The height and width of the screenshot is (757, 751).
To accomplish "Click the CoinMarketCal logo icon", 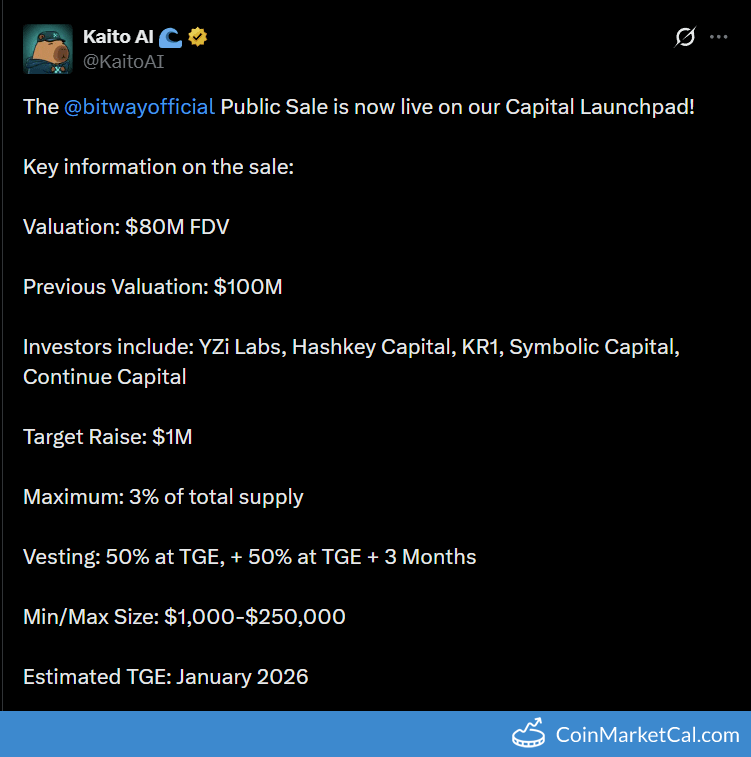I will (529, 735).
